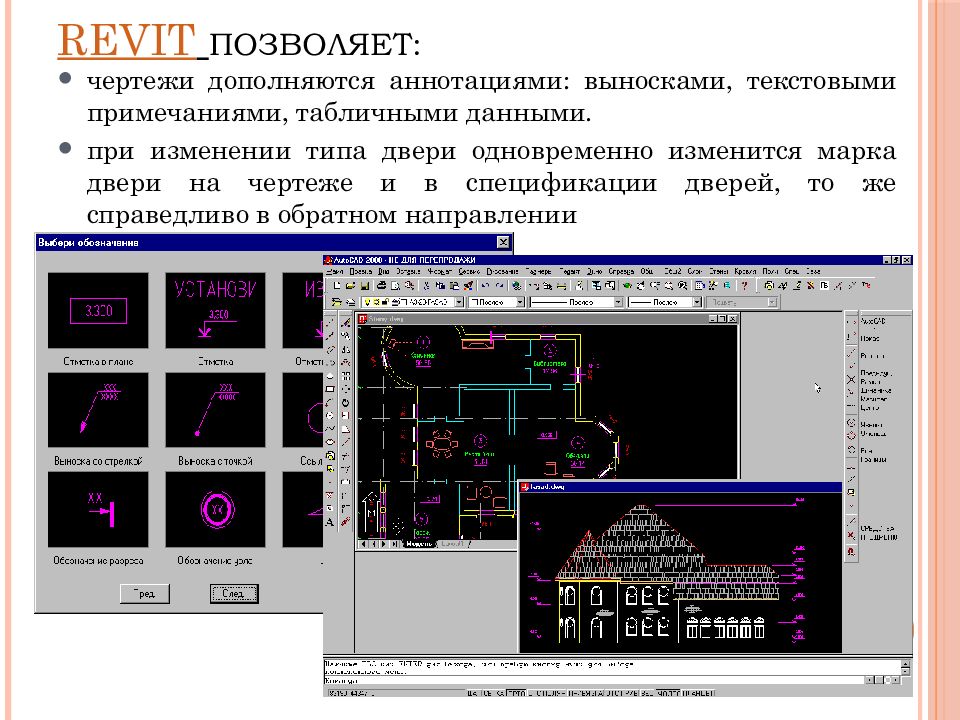Click the Redo arrow icon
This screenshot has height=720, width=960.
(x=500, y=285)
